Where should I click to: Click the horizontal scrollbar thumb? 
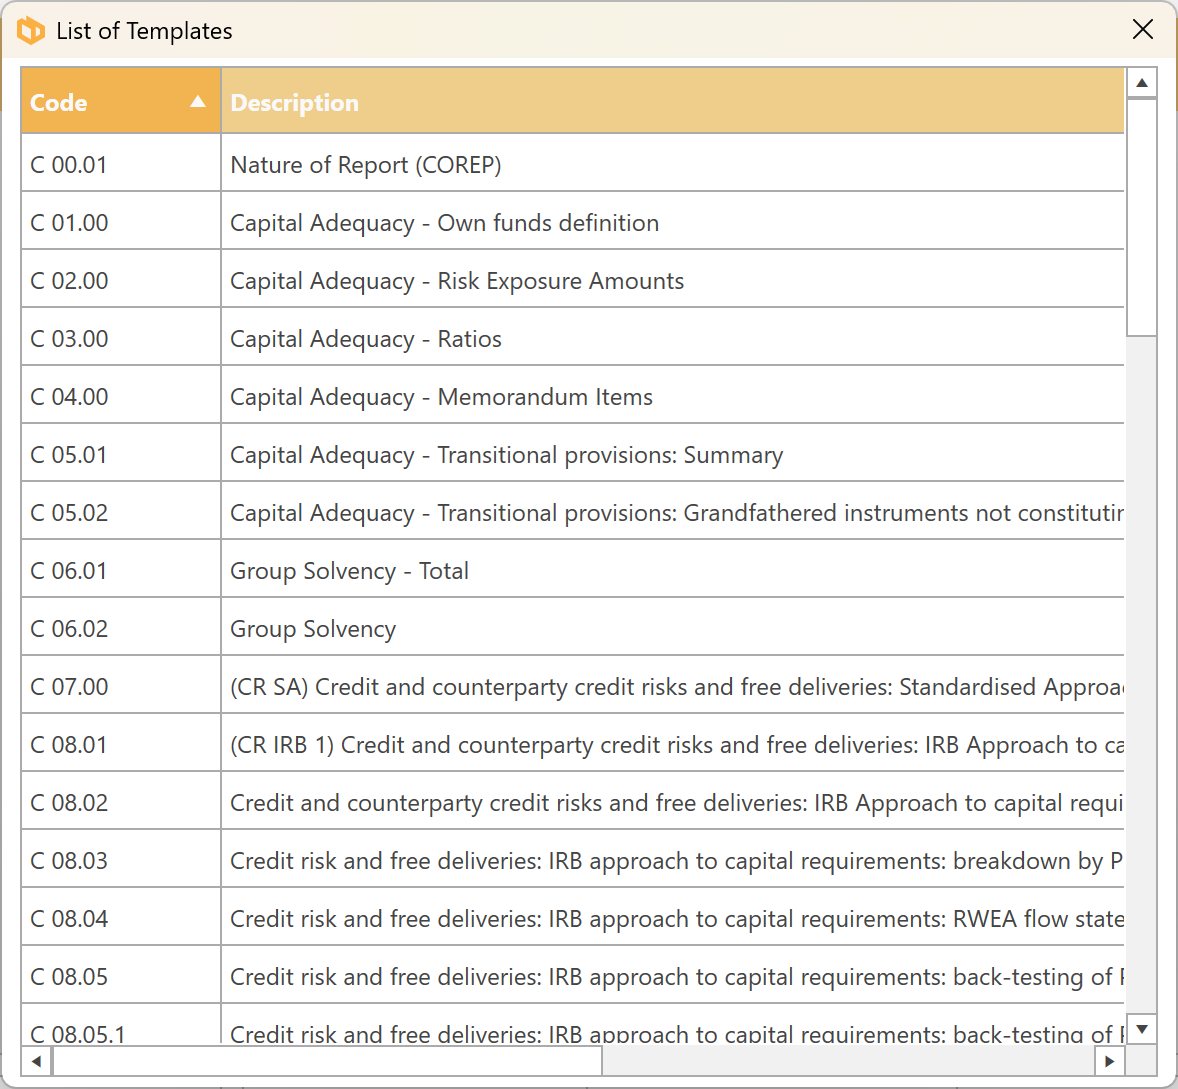pyautogui.click(x=327, y=1061)
